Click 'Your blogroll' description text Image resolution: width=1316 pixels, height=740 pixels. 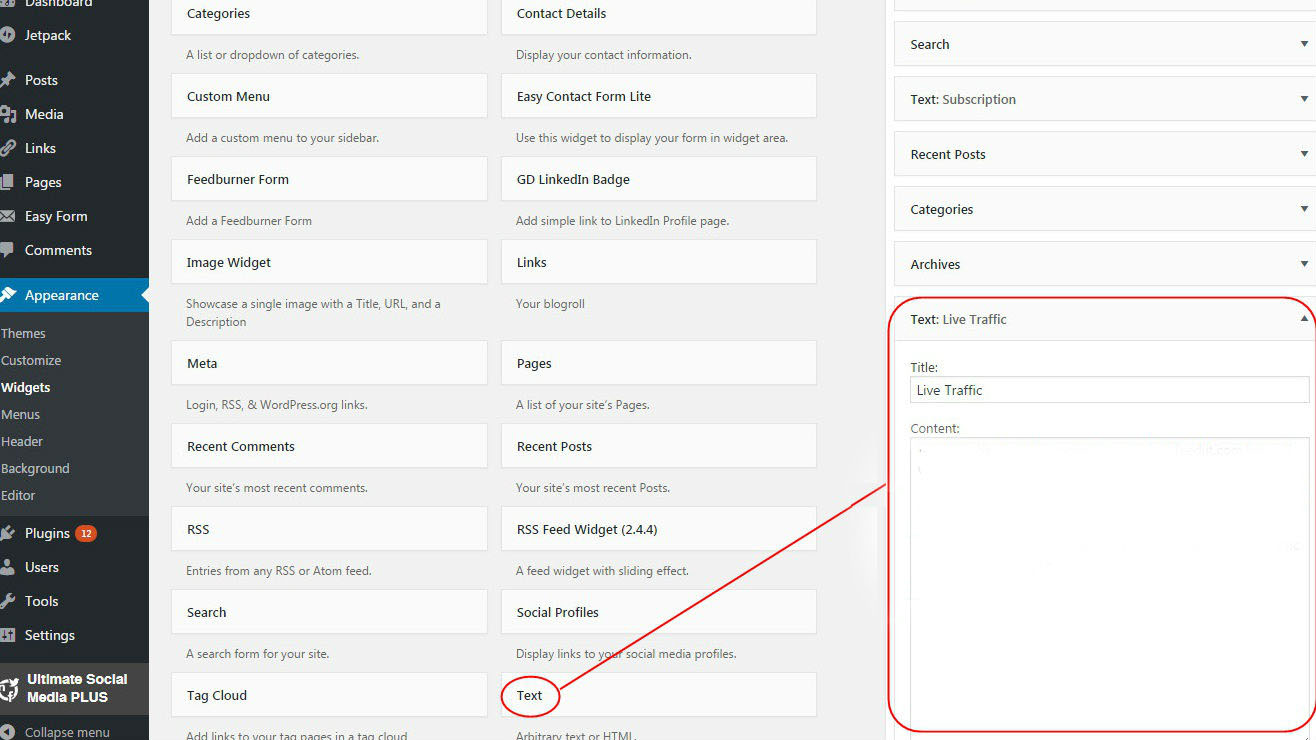pyautogui.click(x=550, y=304)
